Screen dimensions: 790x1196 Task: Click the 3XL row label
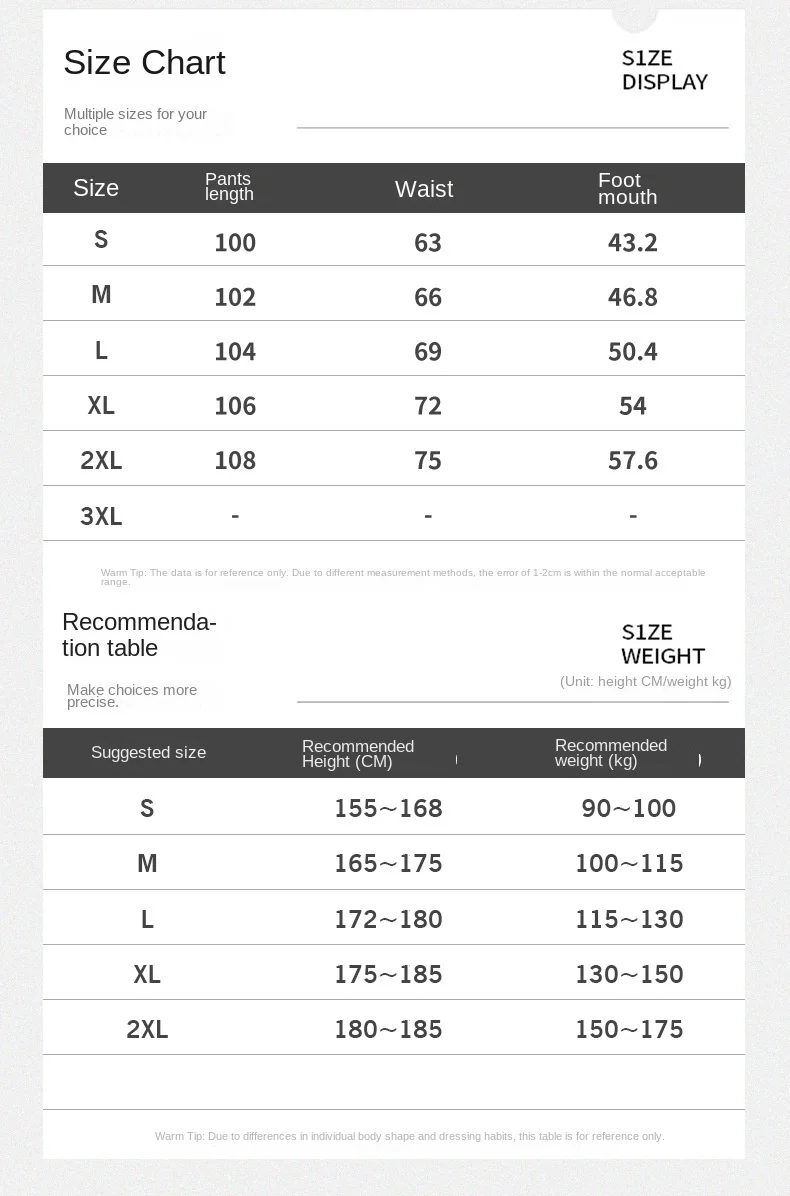click(x=101, y=516)
